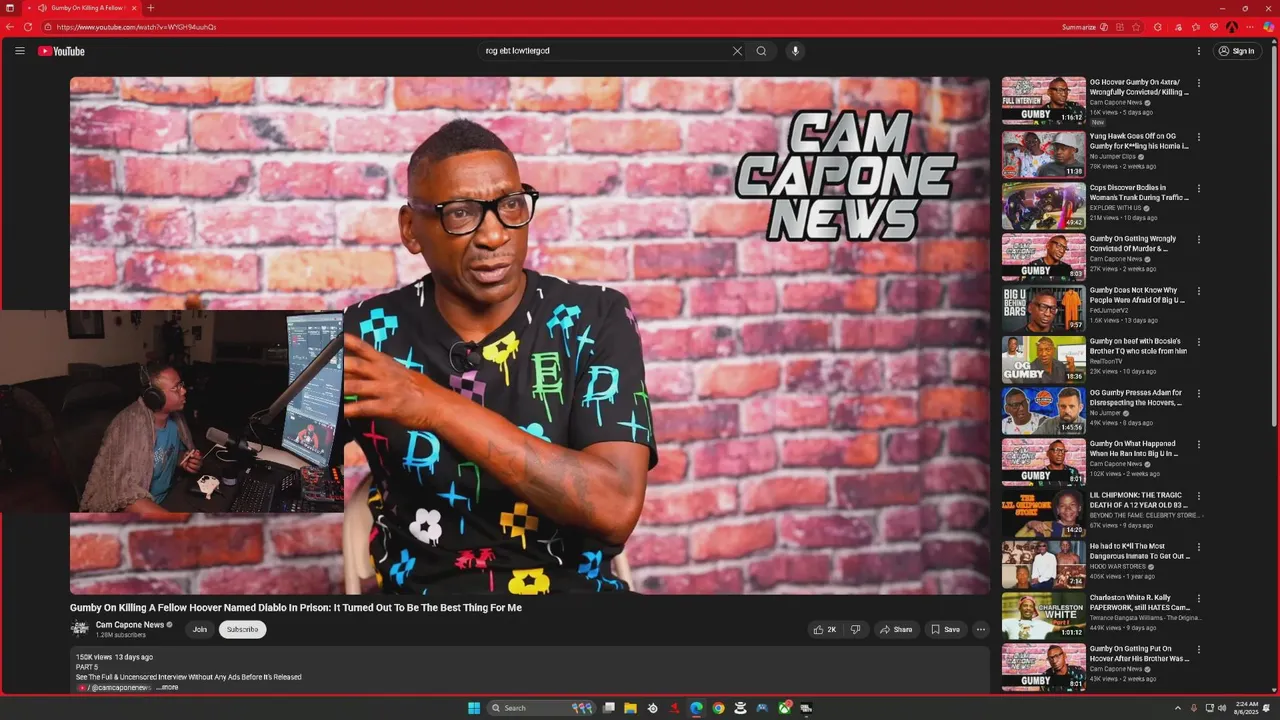Share the video
Image resolution: width=1280 pixels, height=720 pixels.
[896, 629]
